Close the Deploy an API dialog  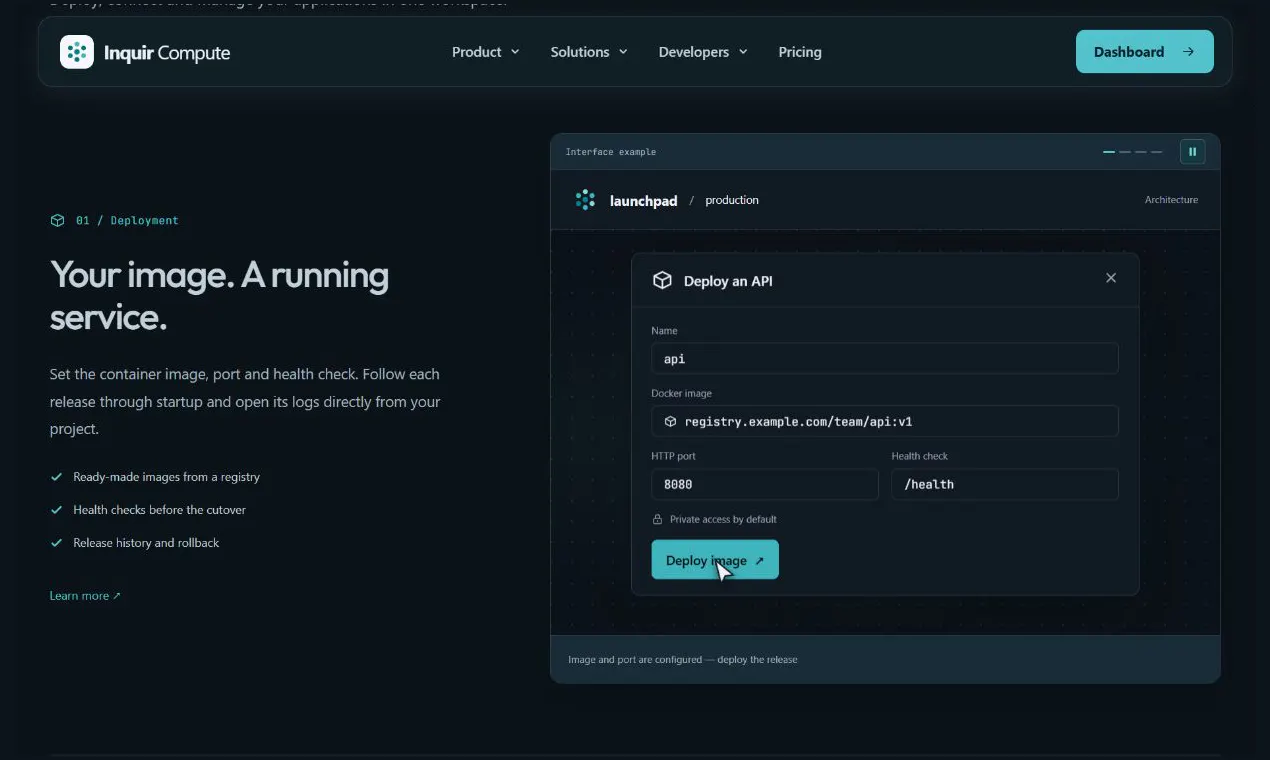[x=1111, y=278]
